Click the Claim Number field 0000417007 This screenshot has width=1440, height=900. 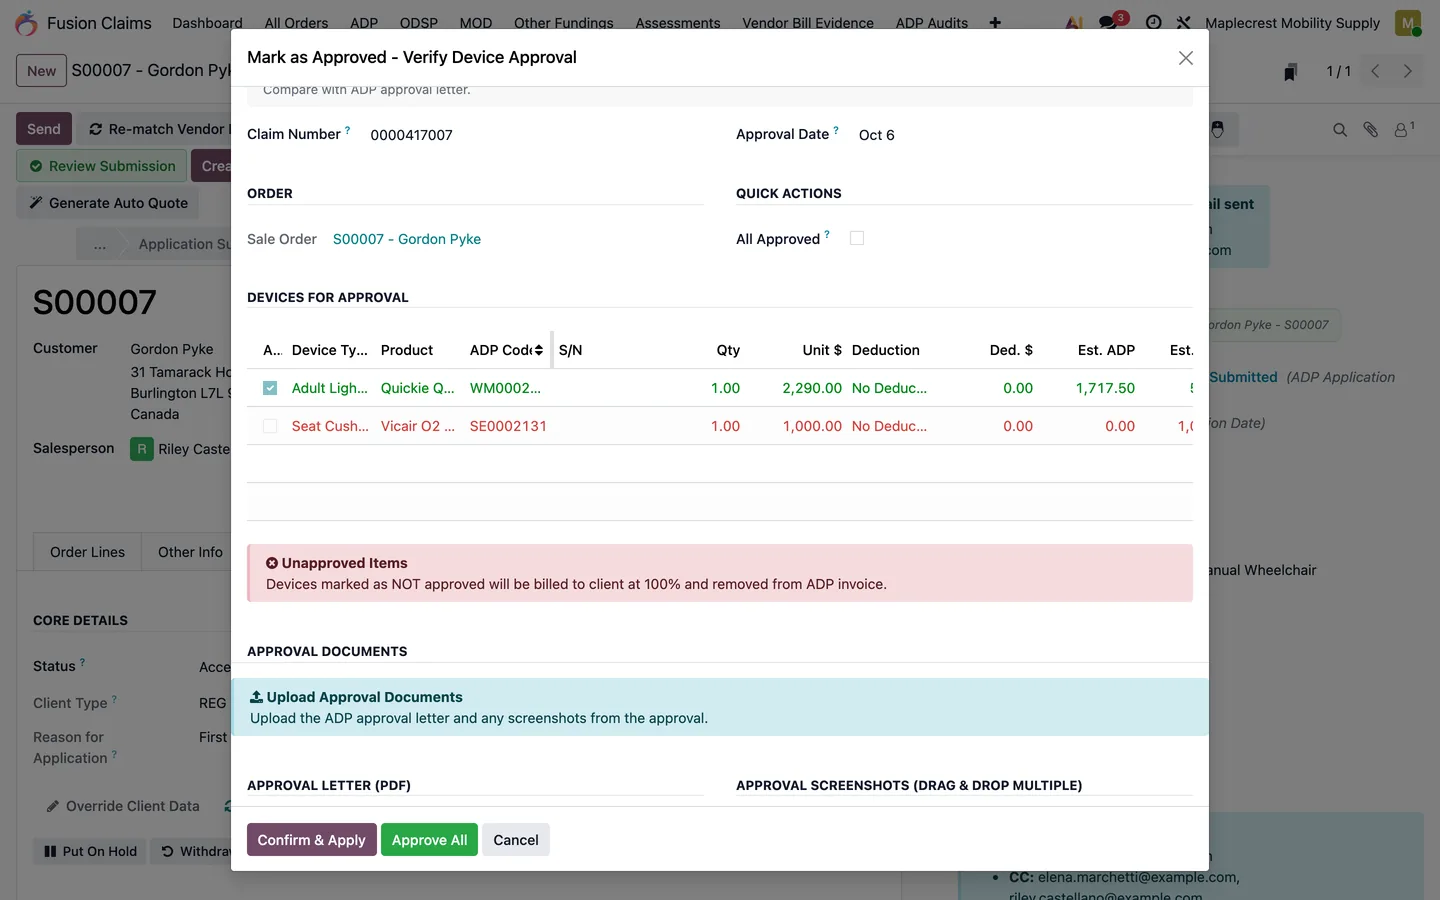[x=411, y=135]
